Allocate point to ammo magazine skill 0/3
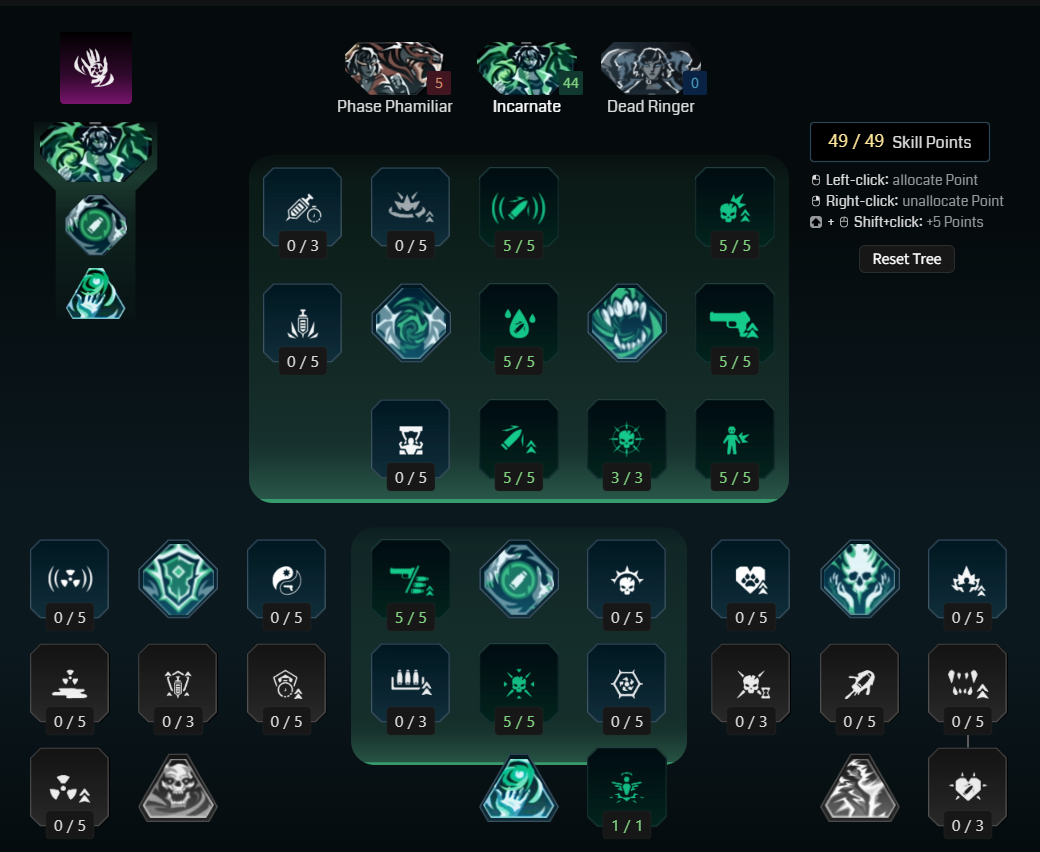This screenshot has height=852, width=1040. 411,688
